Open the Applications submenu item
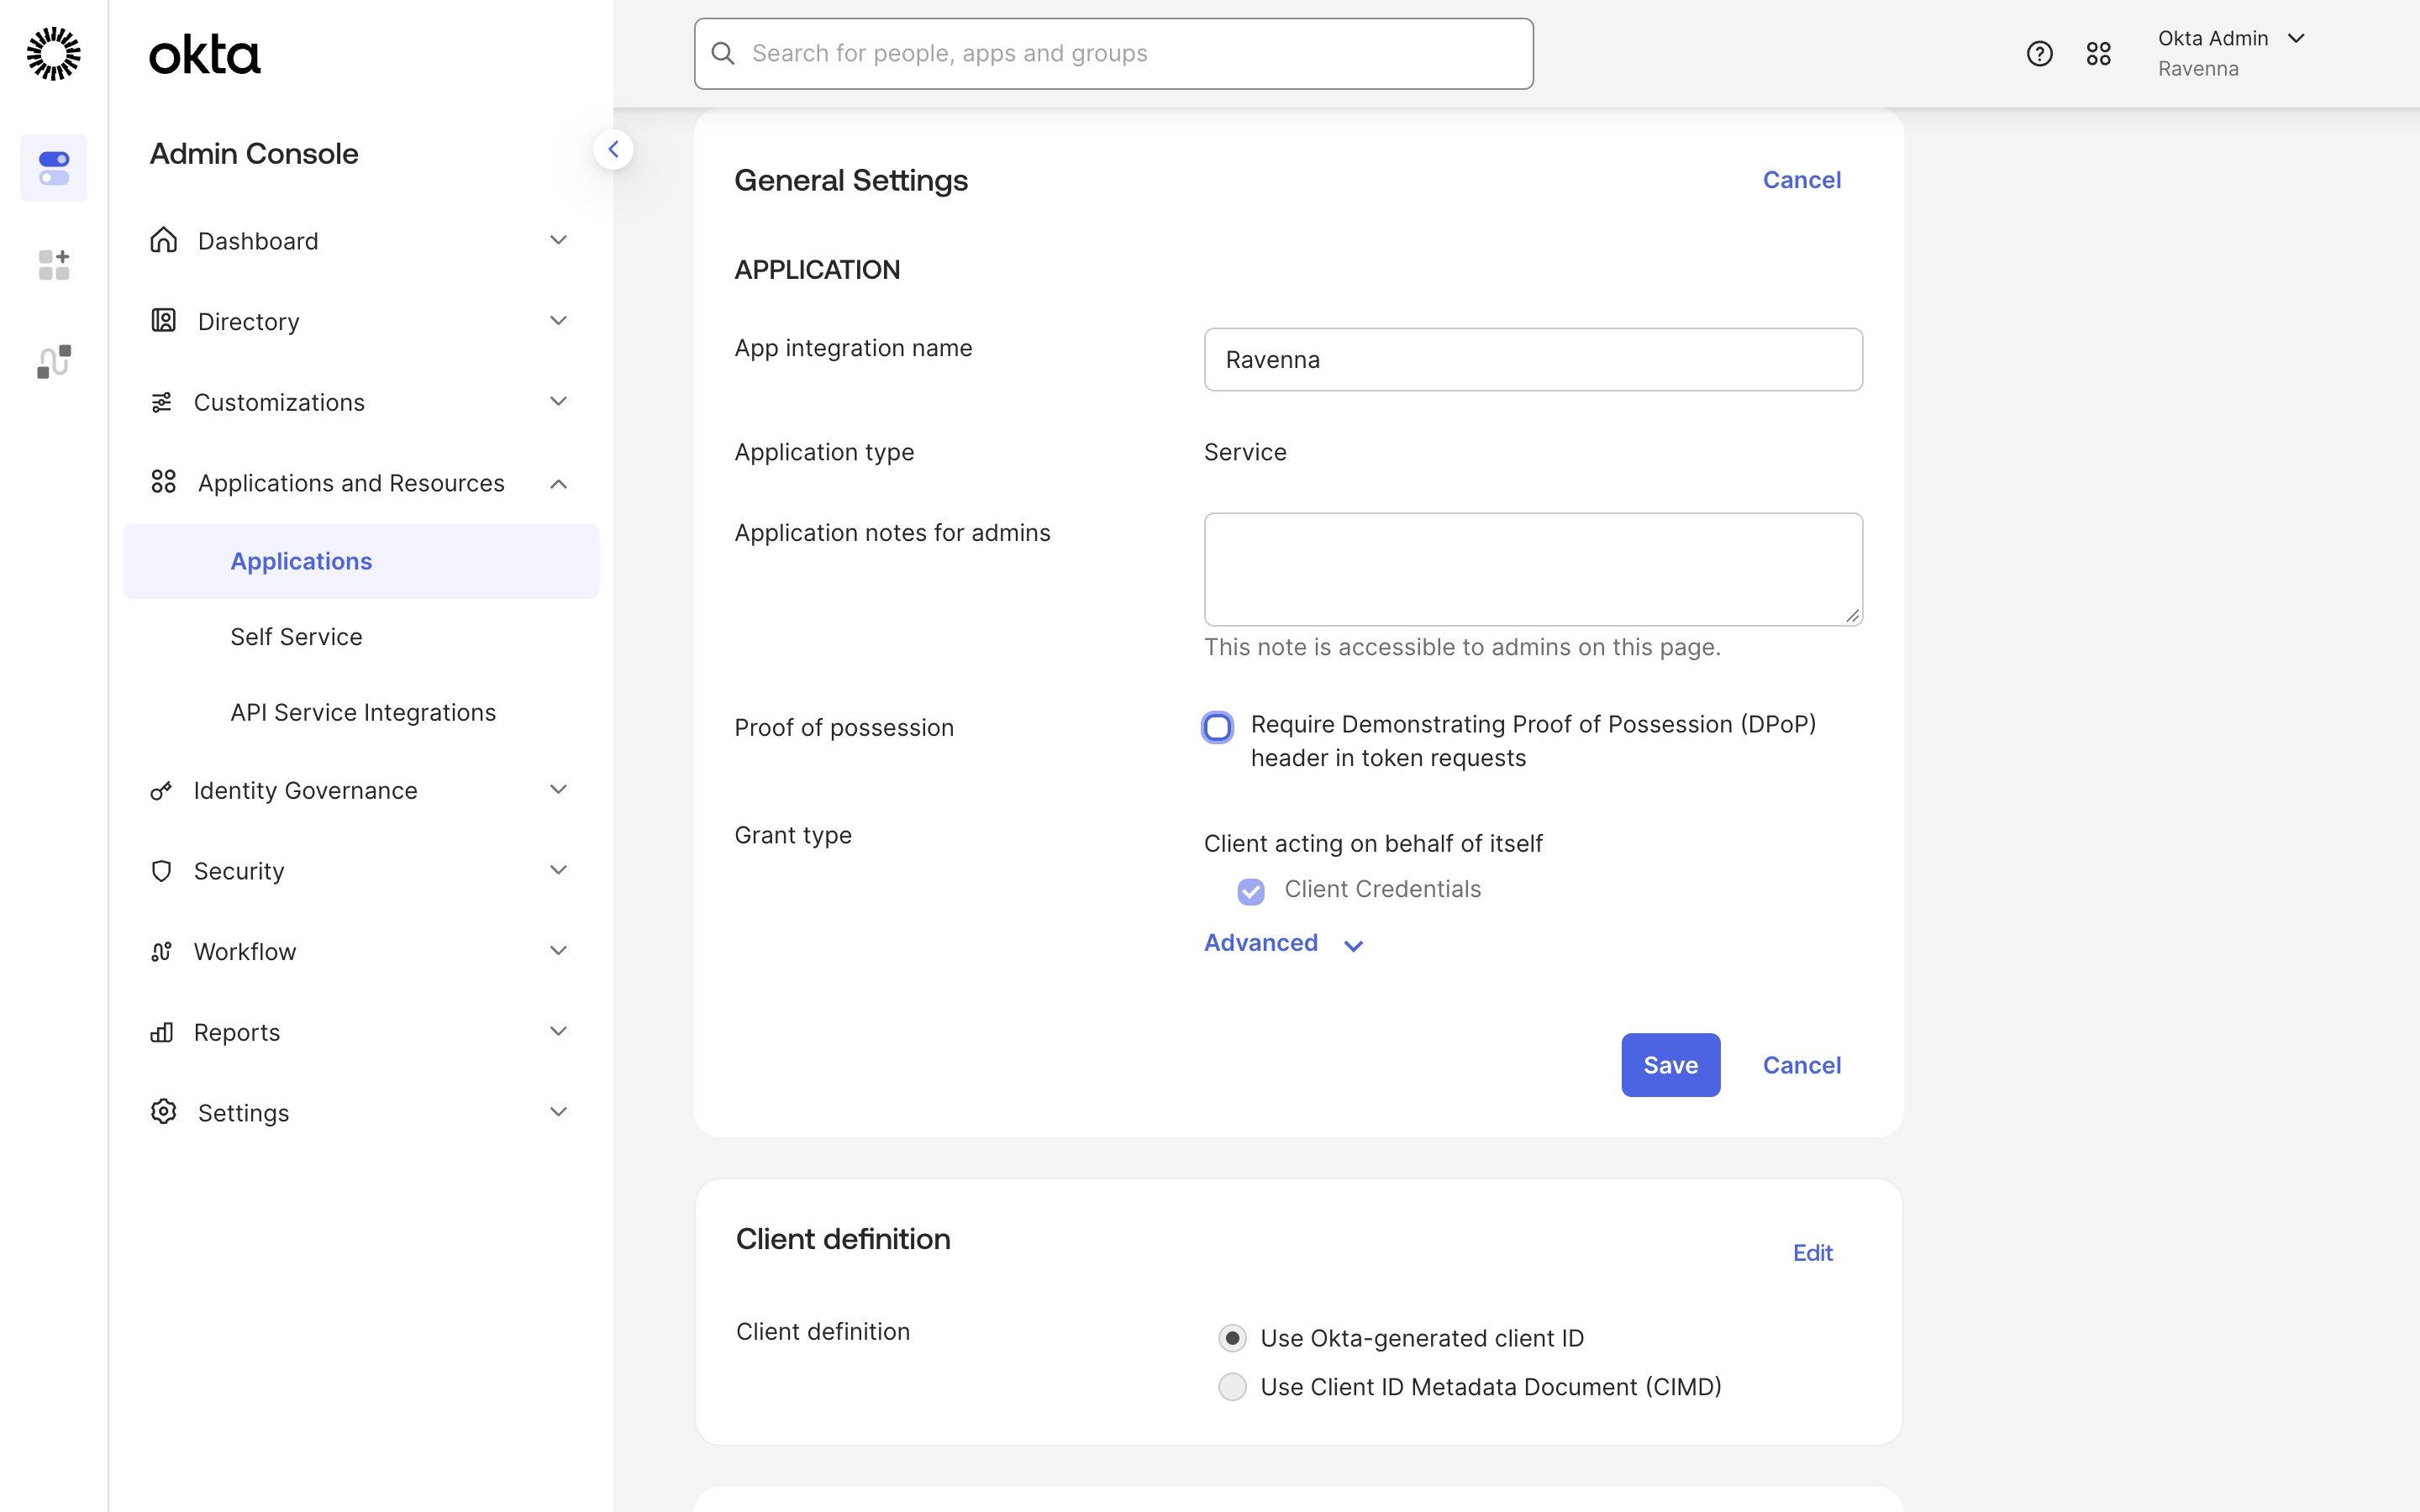This screenshot has height=1512, width=2420. [361, 561]
